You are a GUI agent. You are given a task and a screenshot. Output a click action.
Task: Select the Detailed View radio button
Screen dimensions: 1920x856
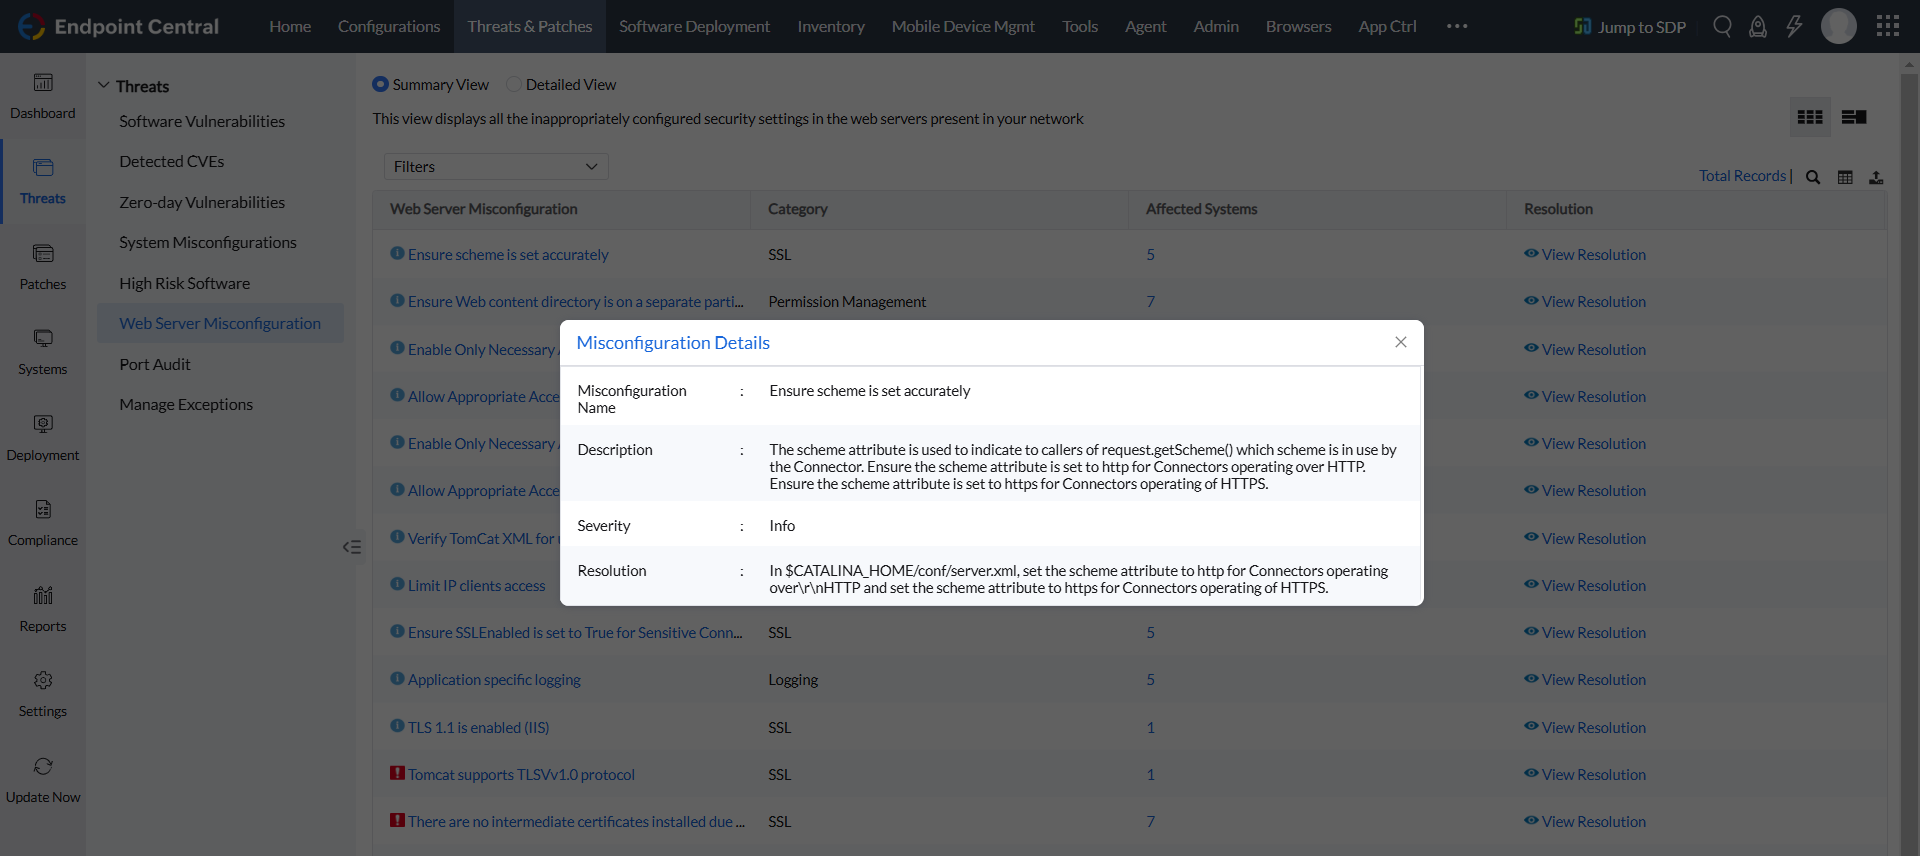click(x=514, y=85)
